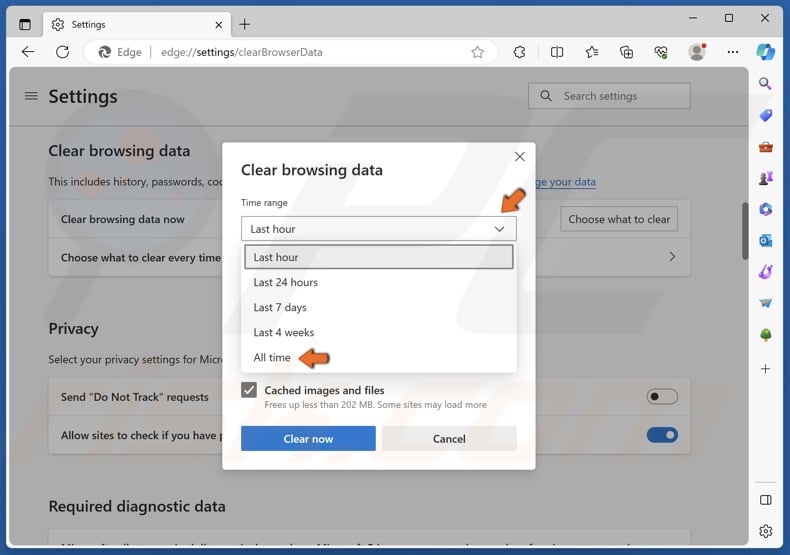Open Outlook icon in the sidebar
This screenshot has width=790, height=555.
click(765, 240)
